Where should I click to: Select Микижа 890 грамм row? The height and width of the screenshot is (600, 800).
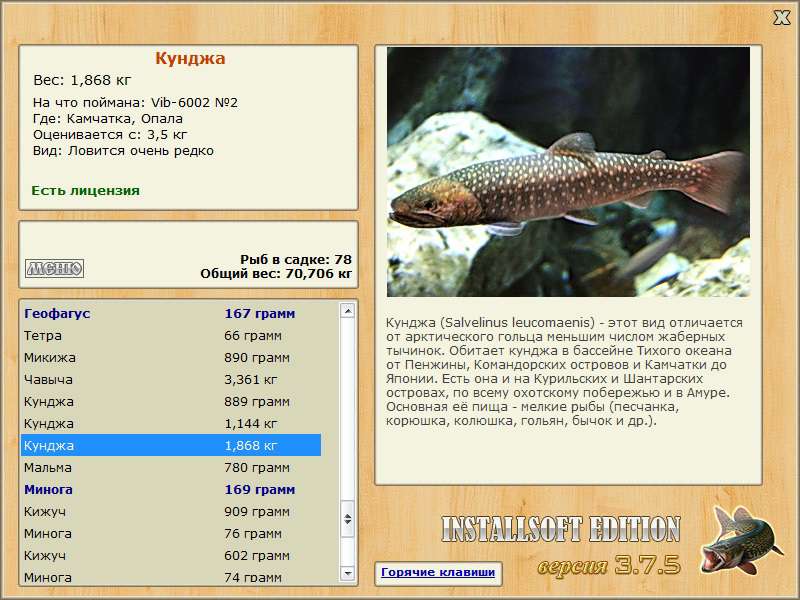171,358
